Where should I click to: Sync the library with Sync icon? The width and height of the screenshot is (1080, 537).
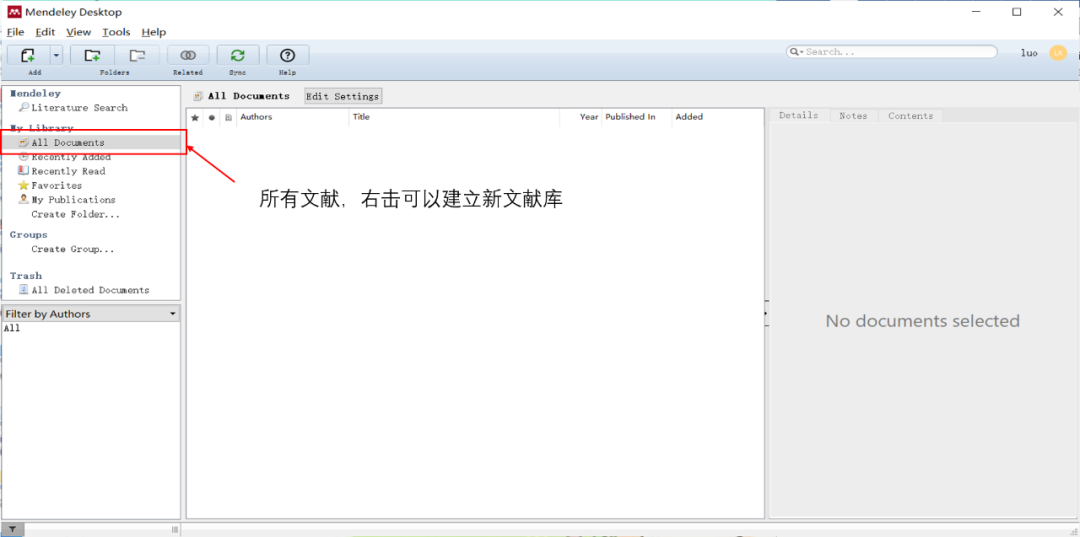(238, 55)
